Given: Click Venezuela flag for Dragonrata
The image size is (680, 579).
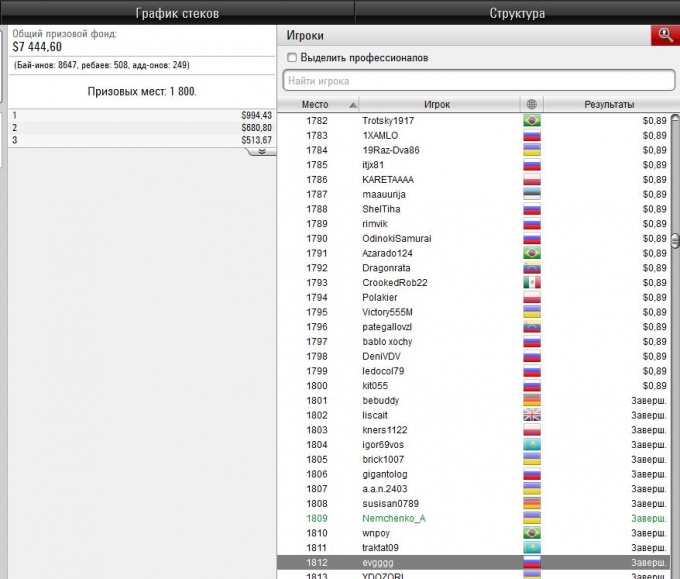Looking at the screenshot, I should coord(532,268).
